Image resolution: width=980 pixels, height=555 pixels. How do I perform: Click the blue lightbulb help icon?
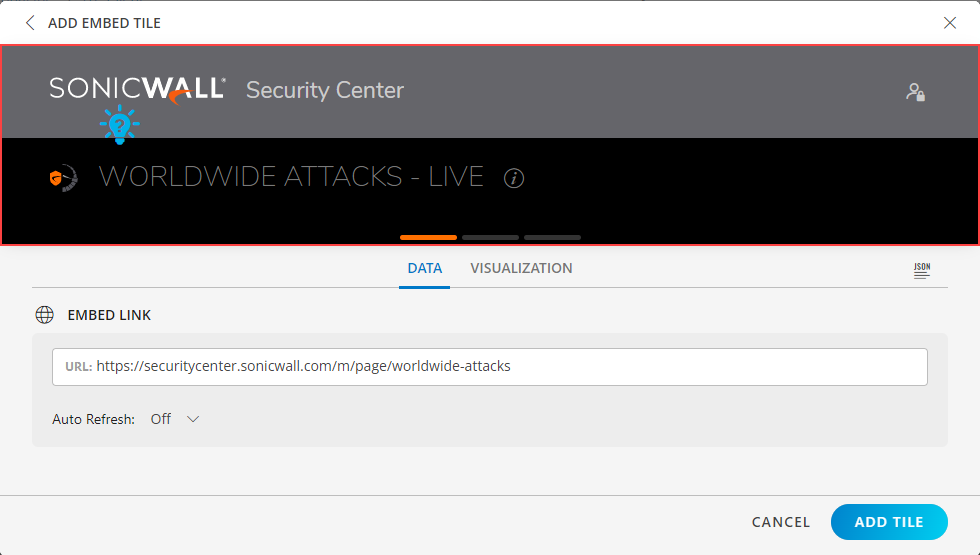pyautogui.click(x=119, y=125)
